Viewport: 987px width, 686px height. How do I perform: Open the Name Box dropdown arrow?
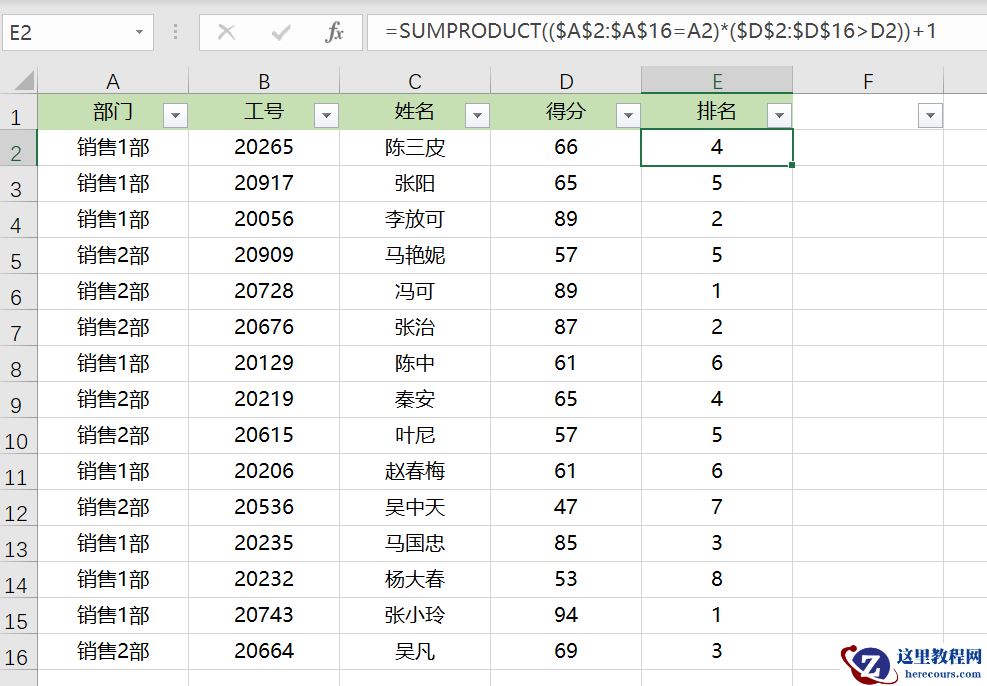(x=139, y=32)
